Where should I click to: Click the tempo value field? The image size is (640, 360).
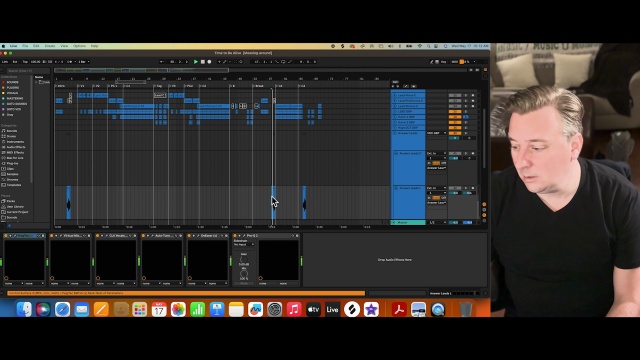pos(36,62)
